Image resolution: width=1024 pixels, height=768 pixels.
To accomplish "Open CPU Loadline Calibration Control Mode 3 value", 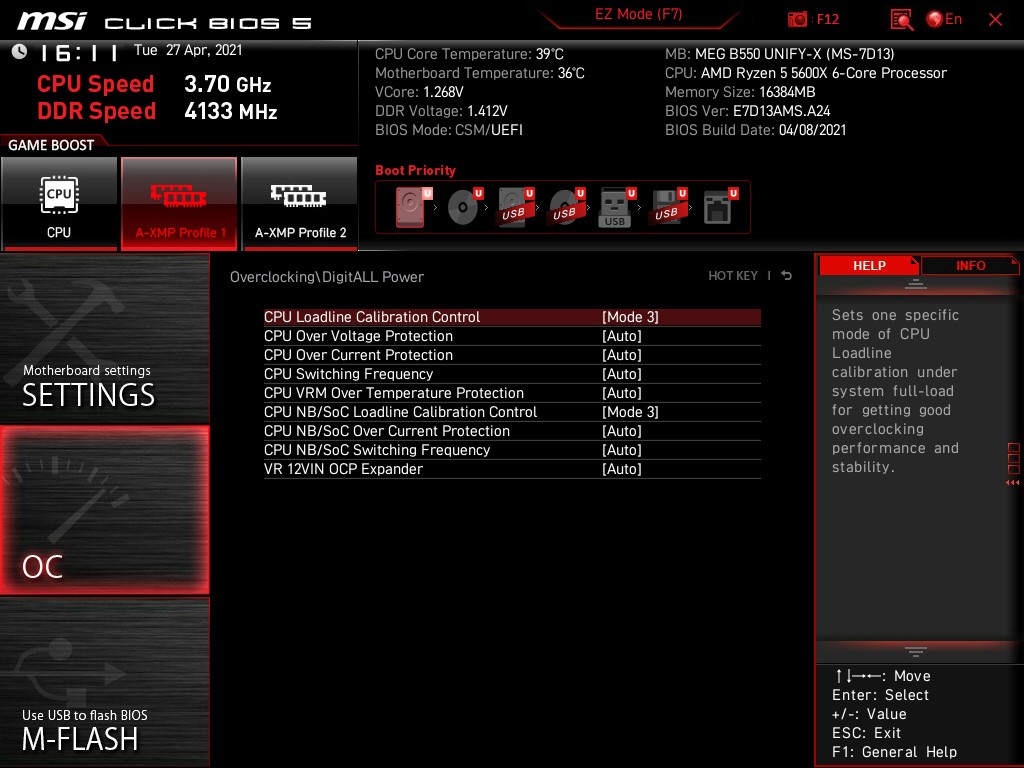I will tap(630, 317).
